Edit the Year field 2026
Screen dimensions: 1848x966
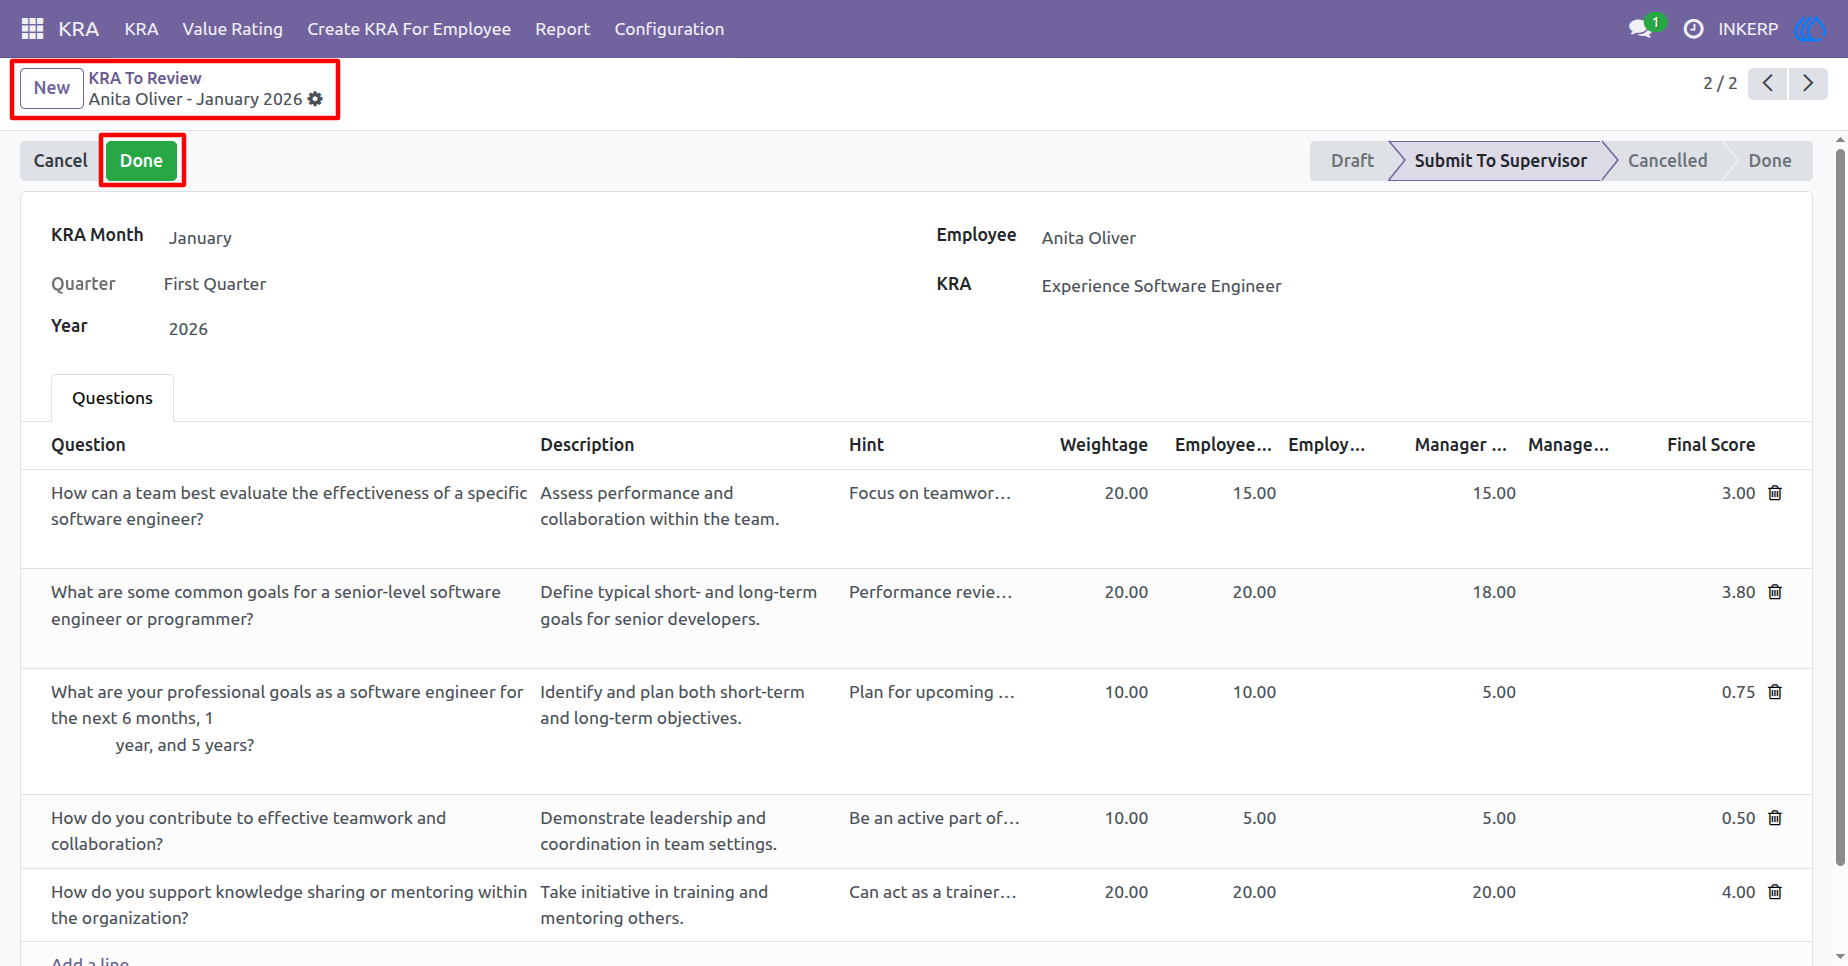(x=188, y=329)
